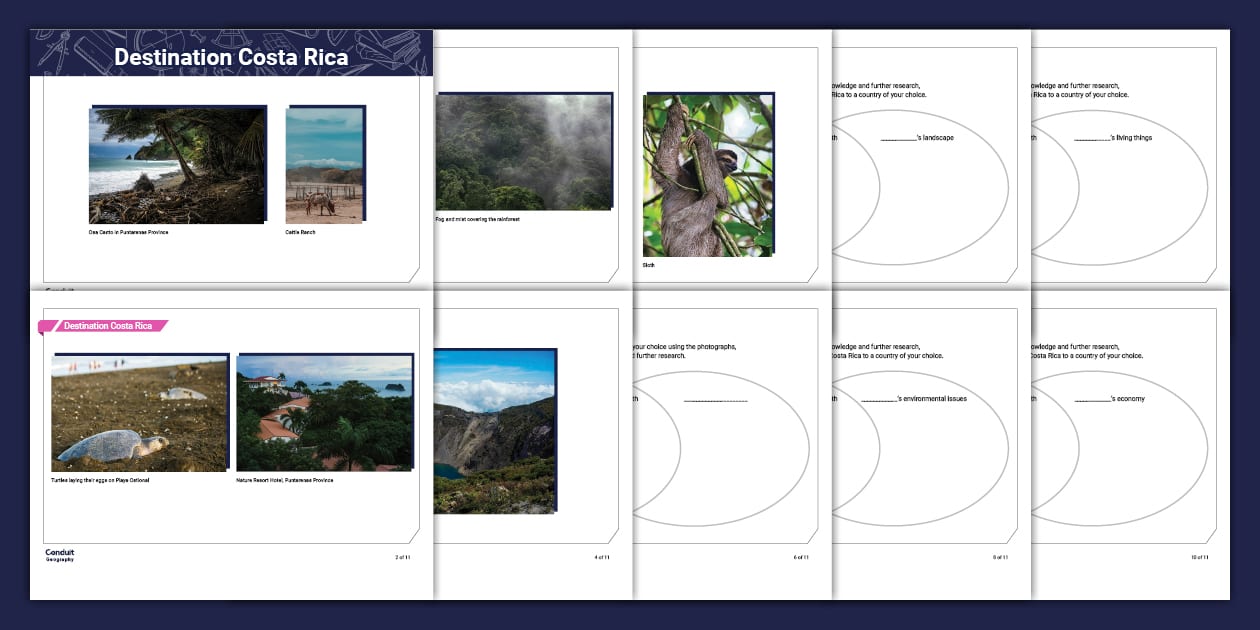Click the volcanic crater lake photo
The height and width of the screenshot is (630, 1260).
(509, 435)
